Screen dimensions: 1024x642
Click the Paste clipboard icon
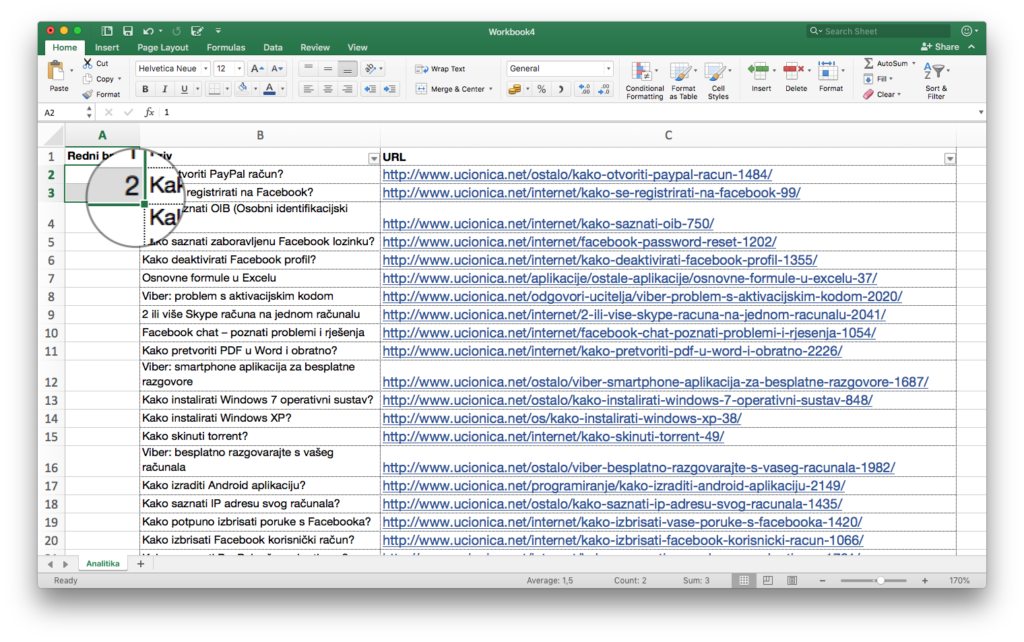pos(58,72)
